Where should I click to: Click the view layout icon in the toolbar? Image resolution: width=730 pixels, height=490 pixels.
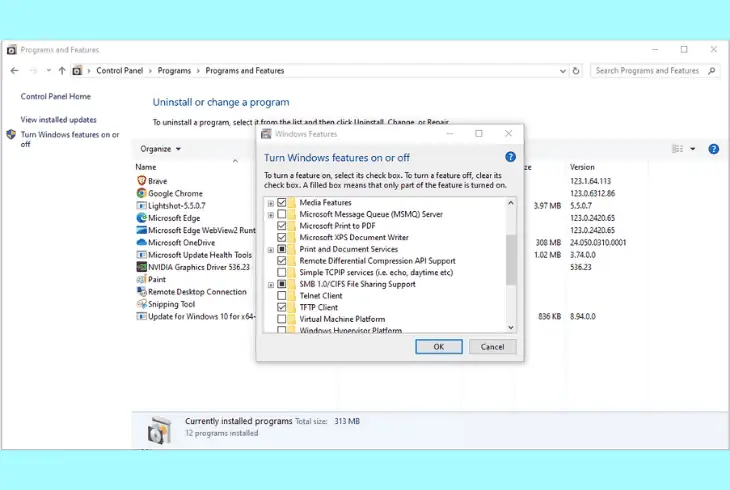(x=677, y=149)
